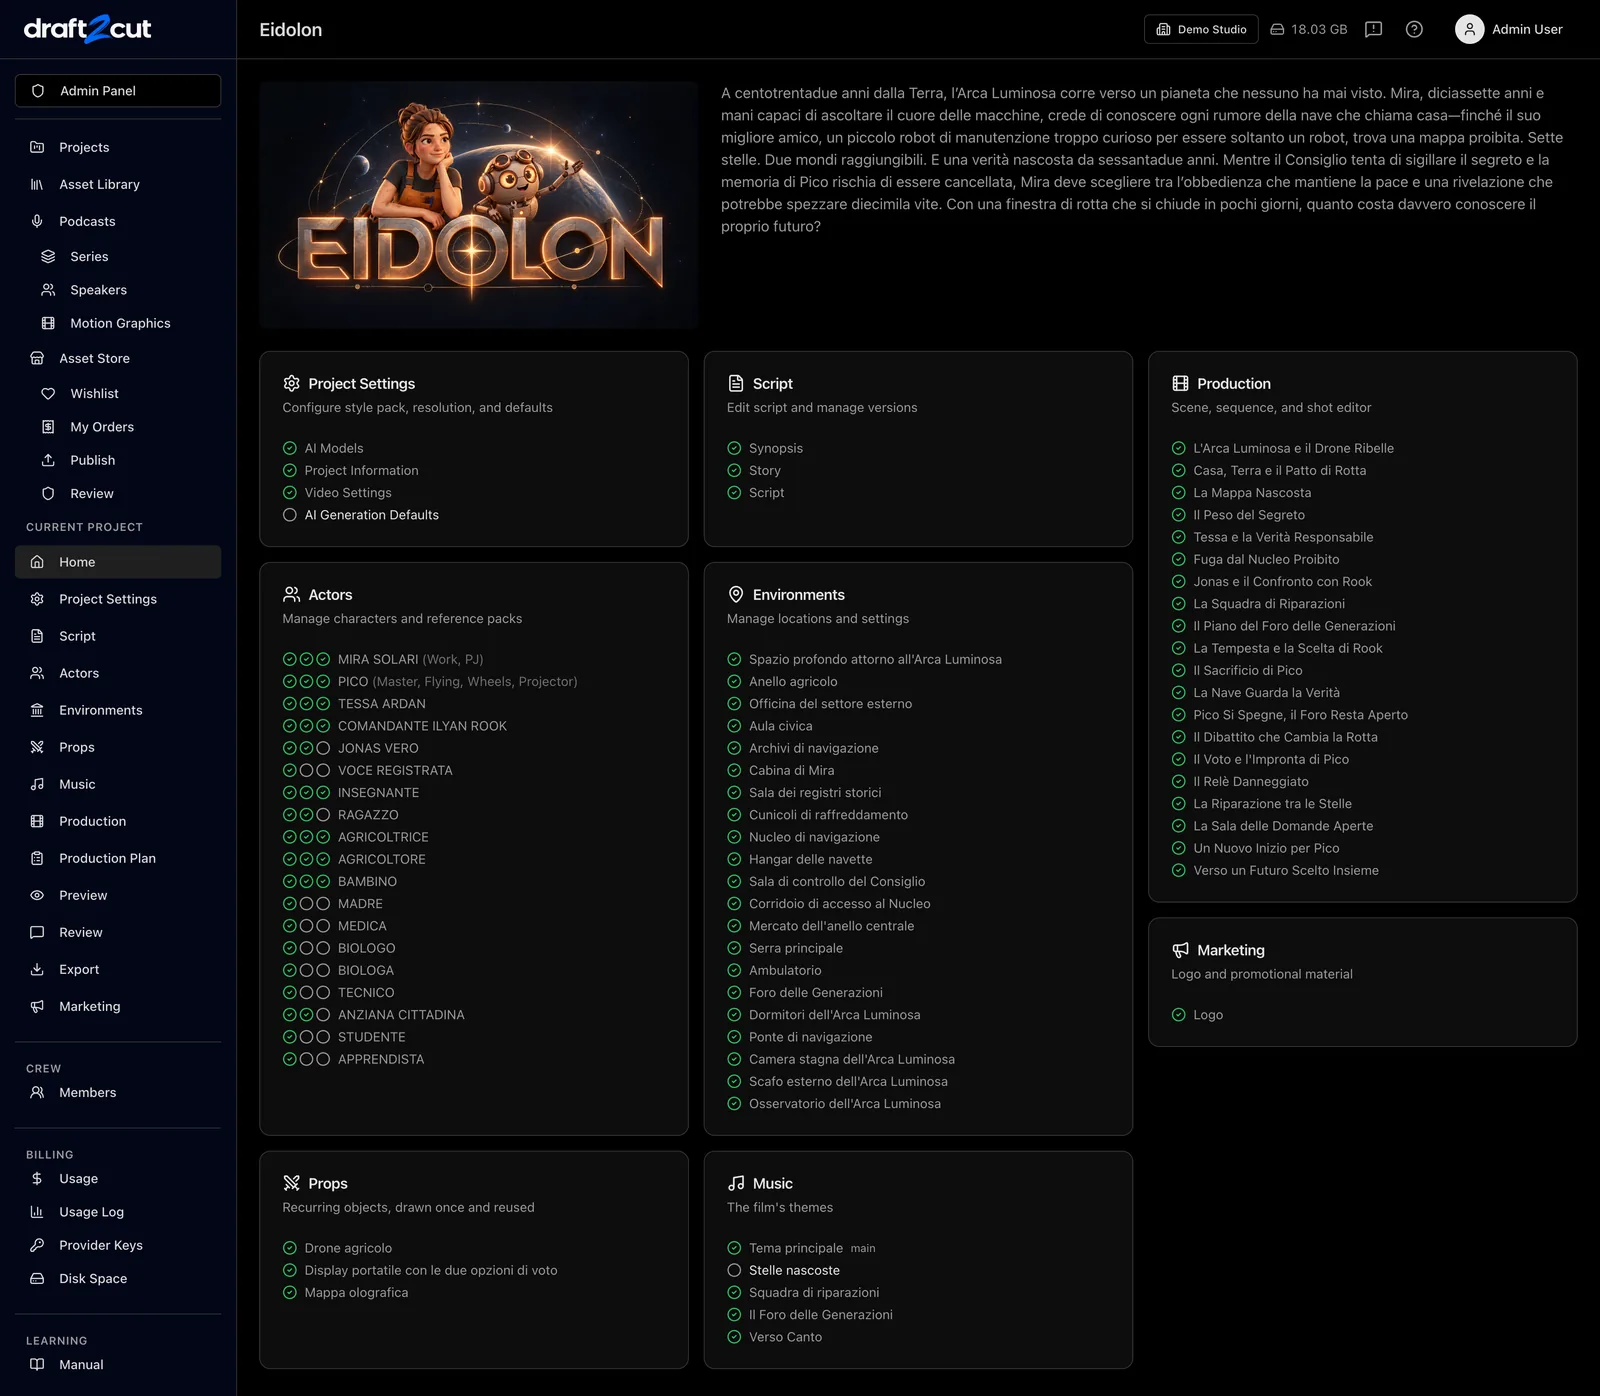This screenshot has height=1396, width=1600.
Task: Click the Podcasts microphone icon
Action: [37, 221]
